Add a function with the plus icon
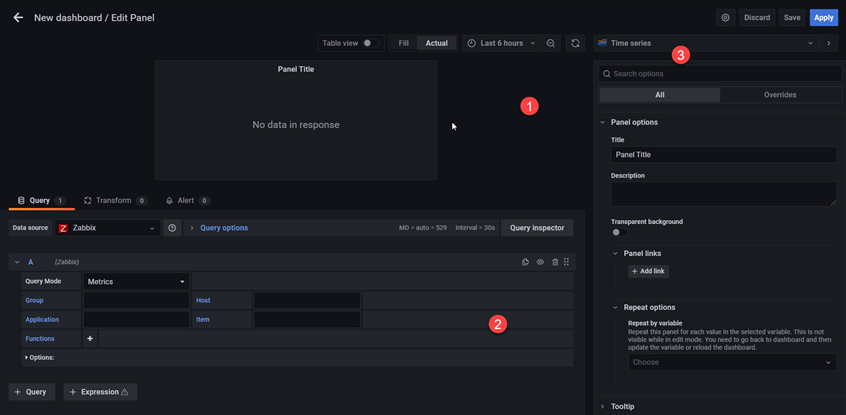The width and height of the screenshot is (846, 415). (x=90, y=339)
